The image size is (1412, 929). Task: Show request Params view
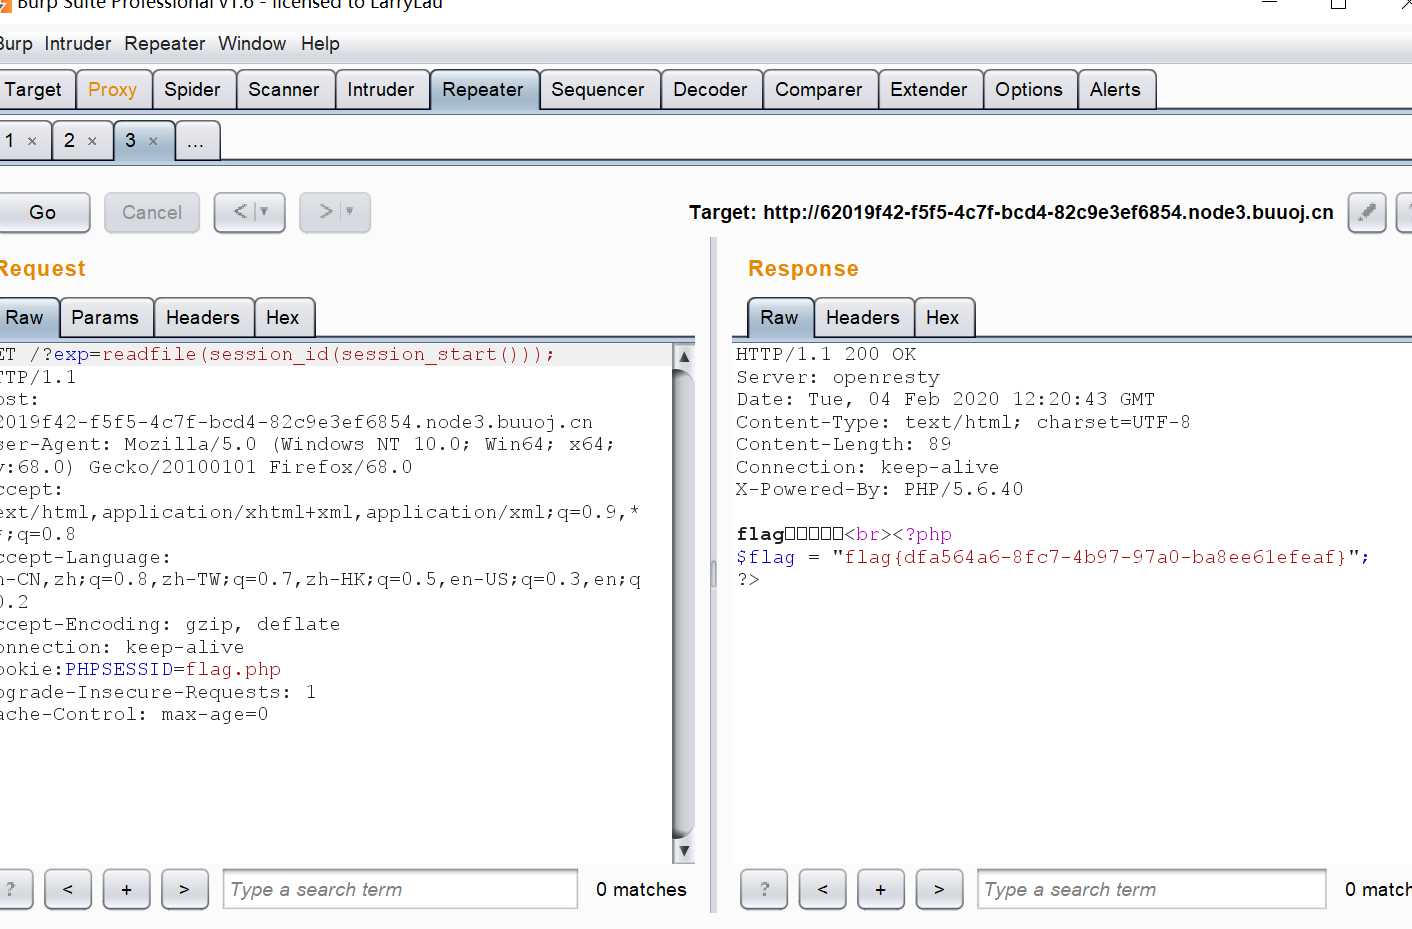105,317
